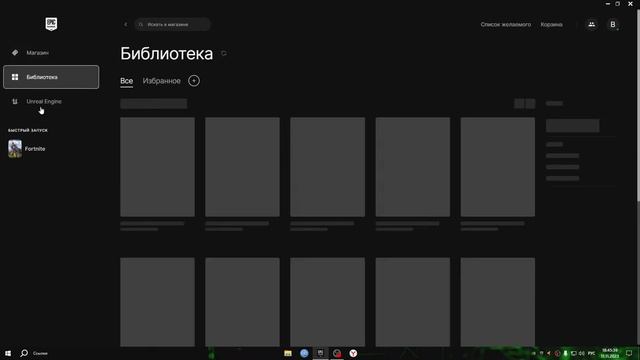Image resolution: width=640 pixels, height=360 pixels.
Task: Open Yandex Browser from the taskbar
Action: pyautogui.click(x=353, y=353)
